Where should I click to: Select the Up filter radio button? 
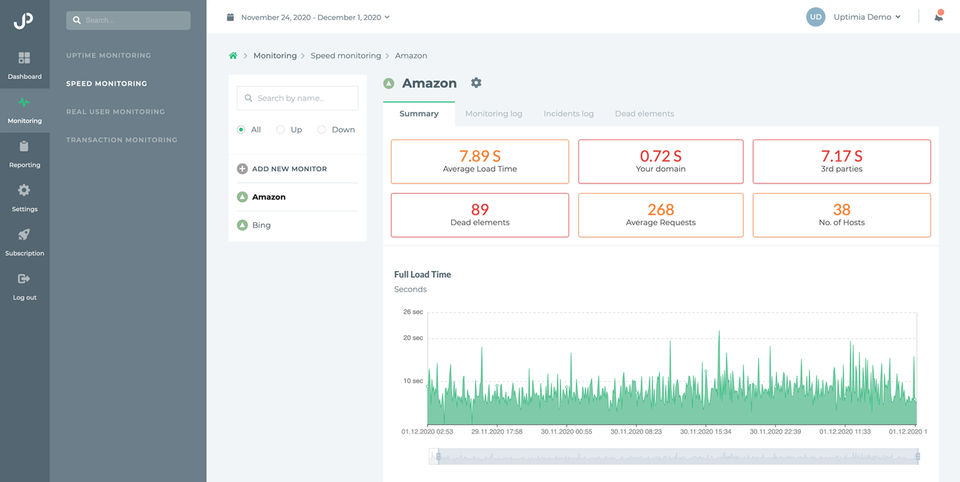tap(281, 129)
